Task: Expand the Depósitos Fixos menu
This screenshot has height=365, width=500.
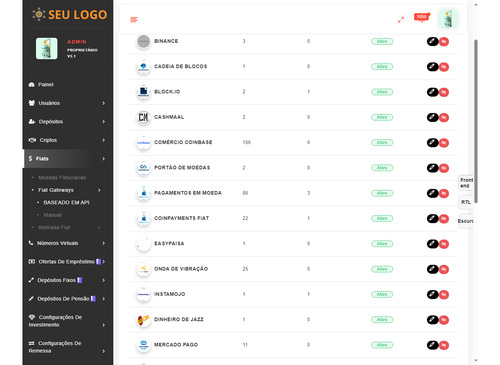Action: click(68, 280)
